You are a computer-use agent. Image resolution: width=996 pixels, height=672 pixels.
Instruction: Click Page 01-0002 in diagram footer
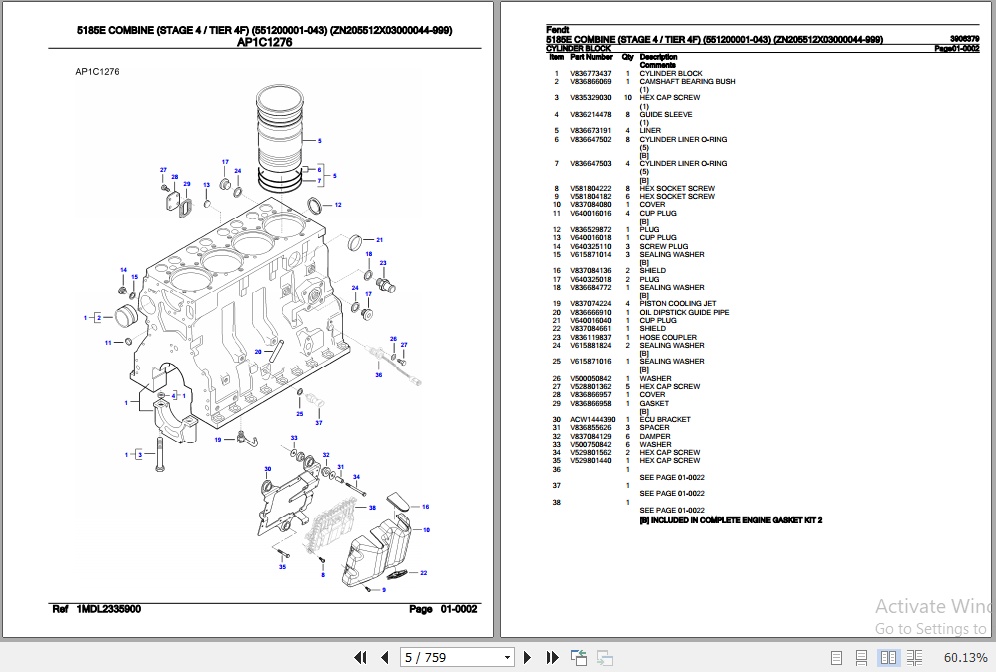coord(443,609)
